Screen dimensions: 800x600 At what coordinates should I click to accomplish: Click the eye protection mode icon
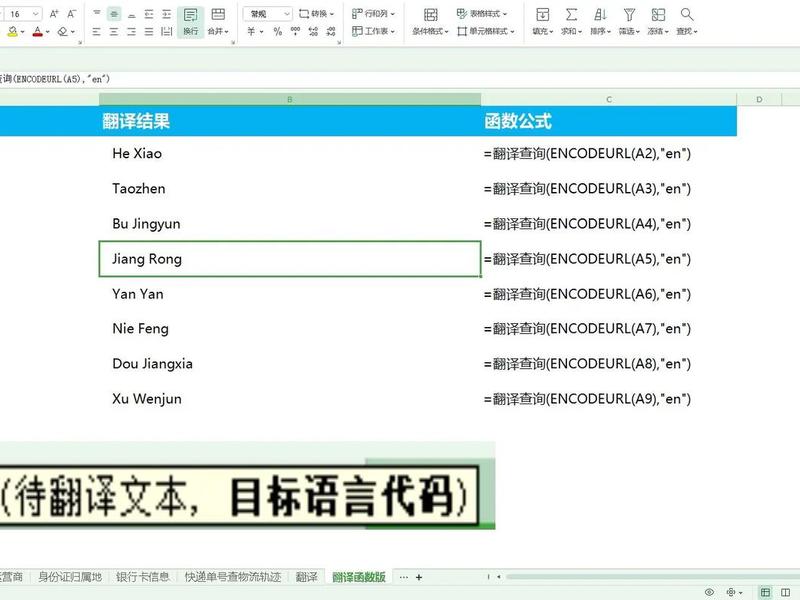709,592
